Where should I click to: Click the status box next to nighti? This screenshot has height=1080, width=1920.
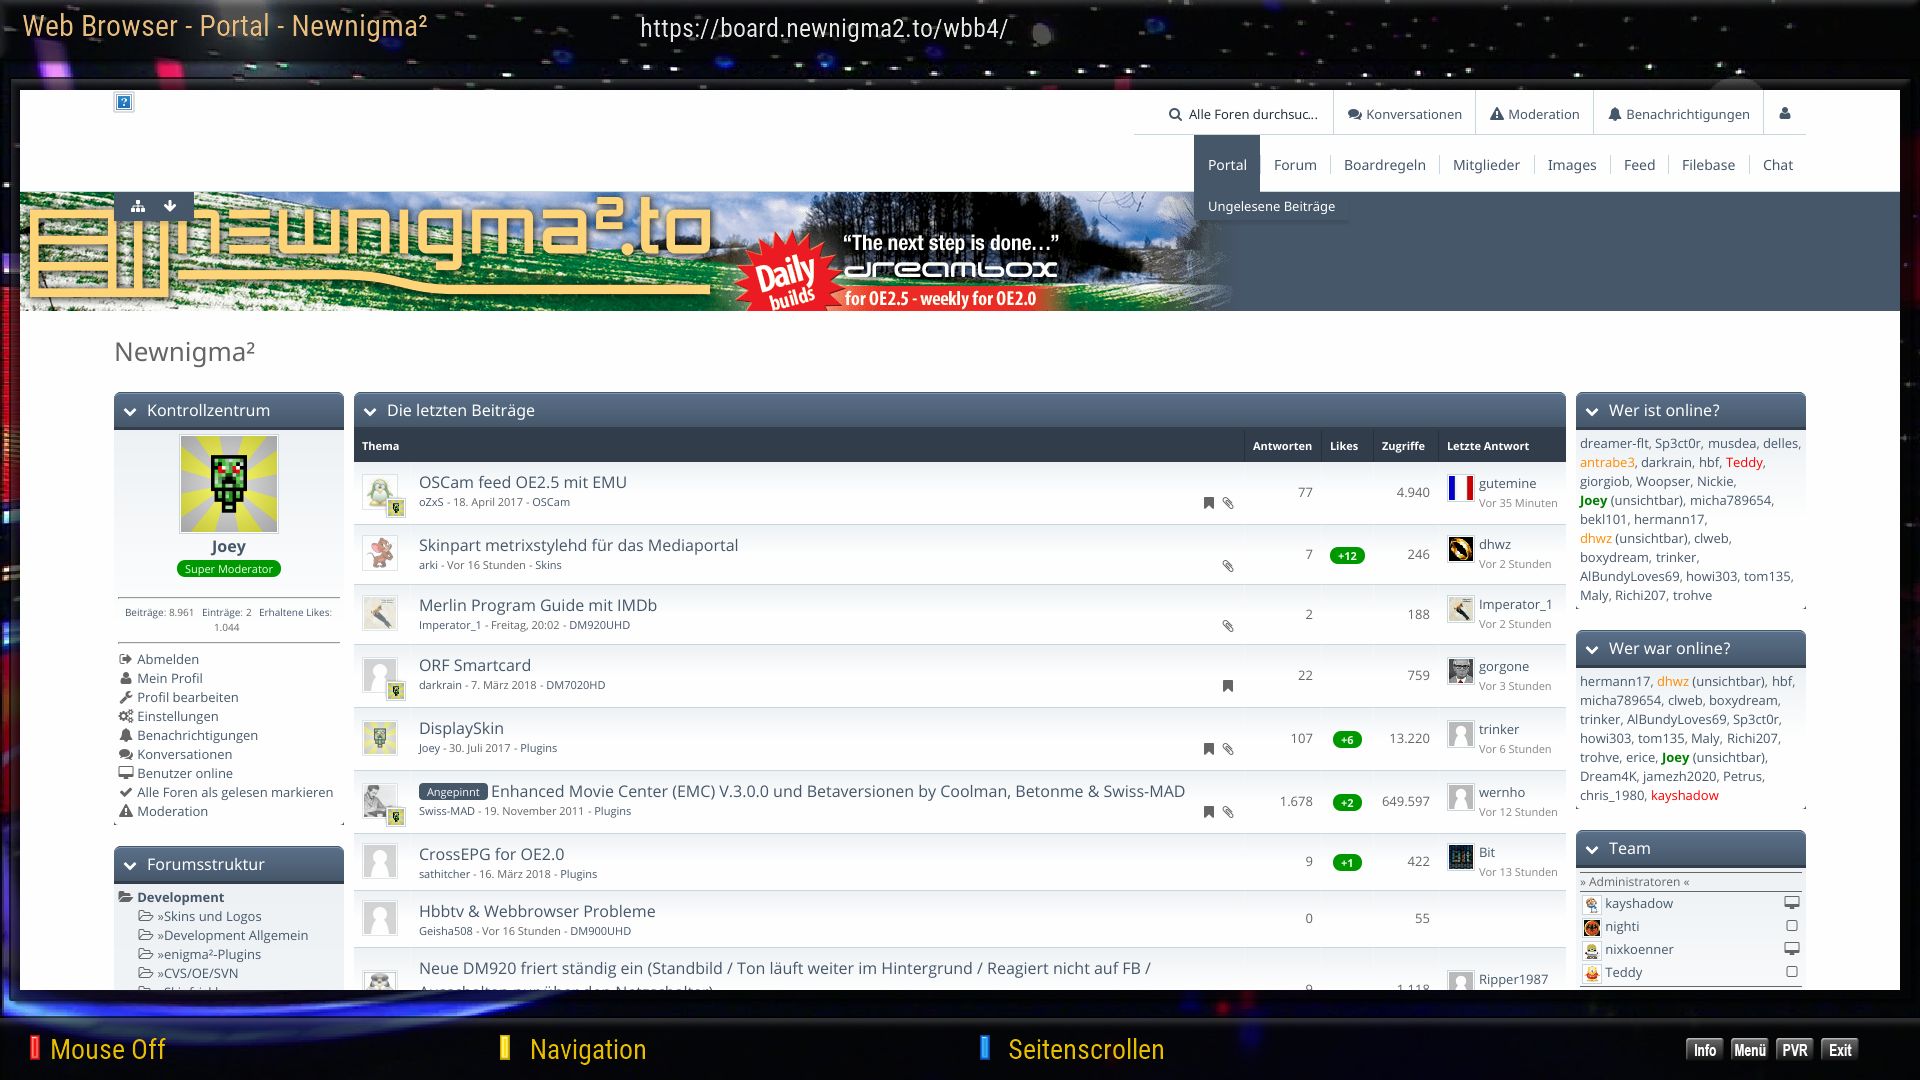tap(1792, 926)
